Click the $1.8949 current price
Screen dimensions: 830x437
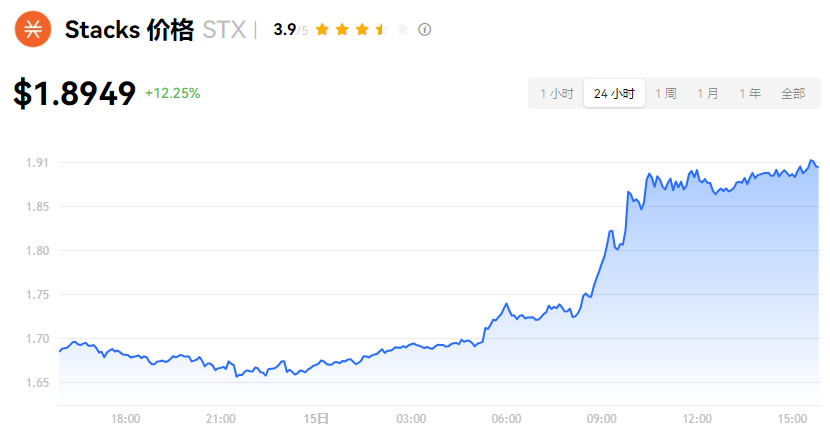click(x=75, y=93)
